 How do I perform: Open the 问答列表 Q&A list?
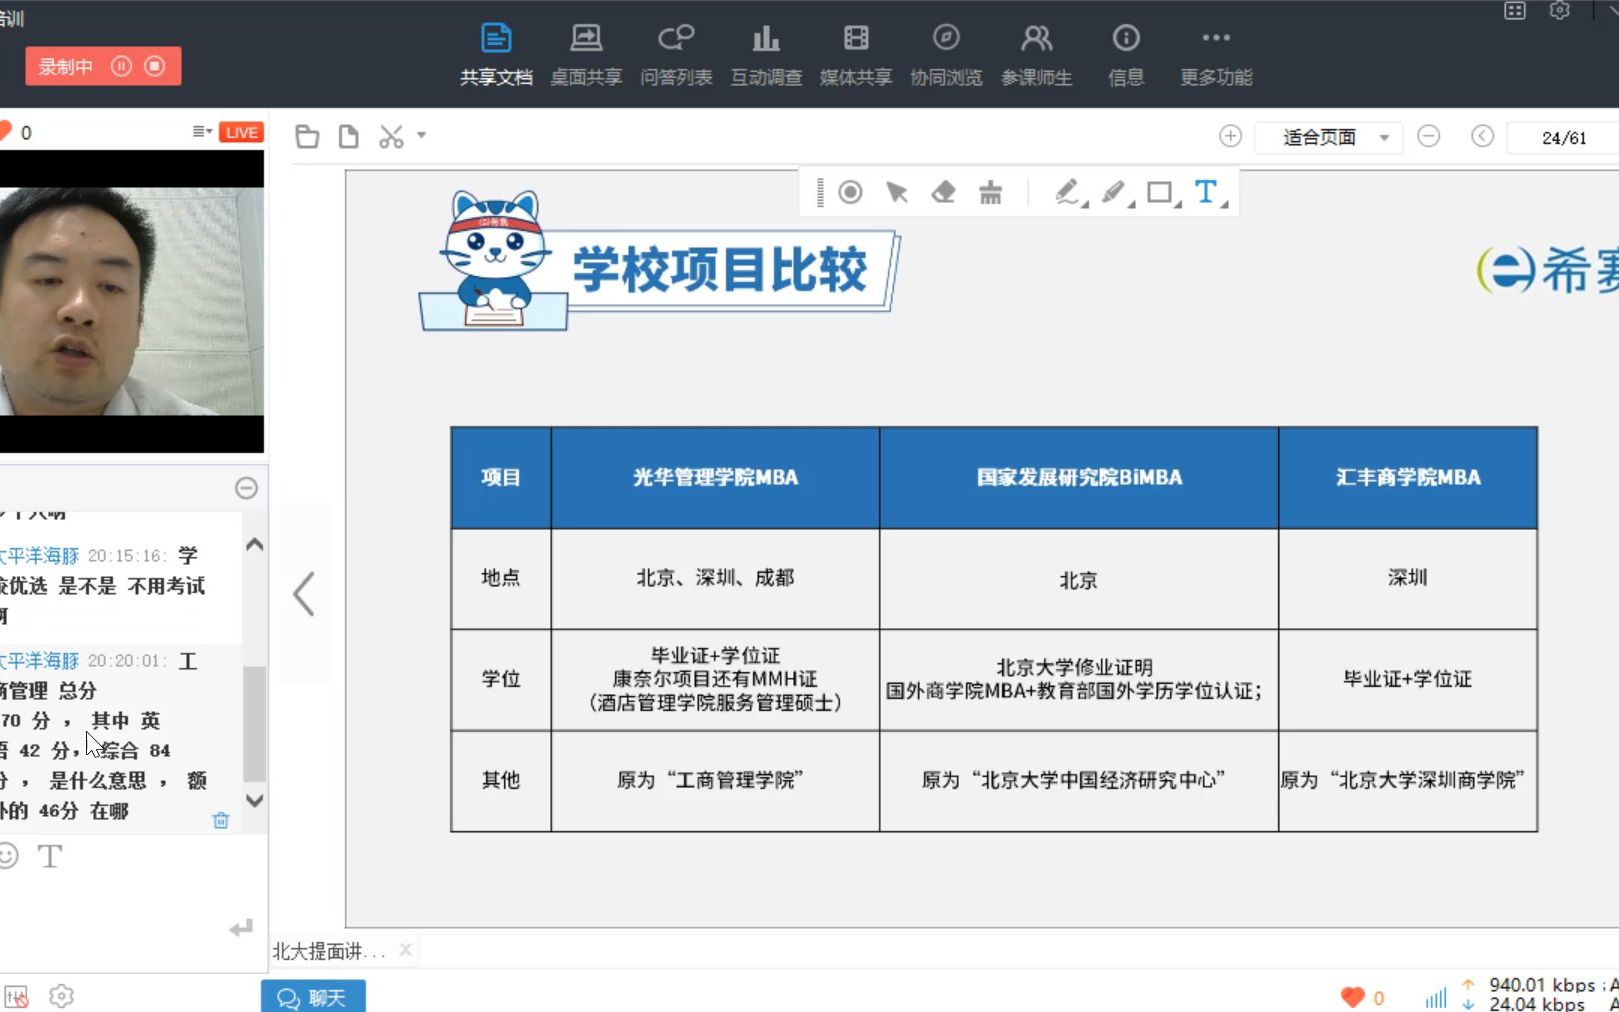click(x=676, y=54)
